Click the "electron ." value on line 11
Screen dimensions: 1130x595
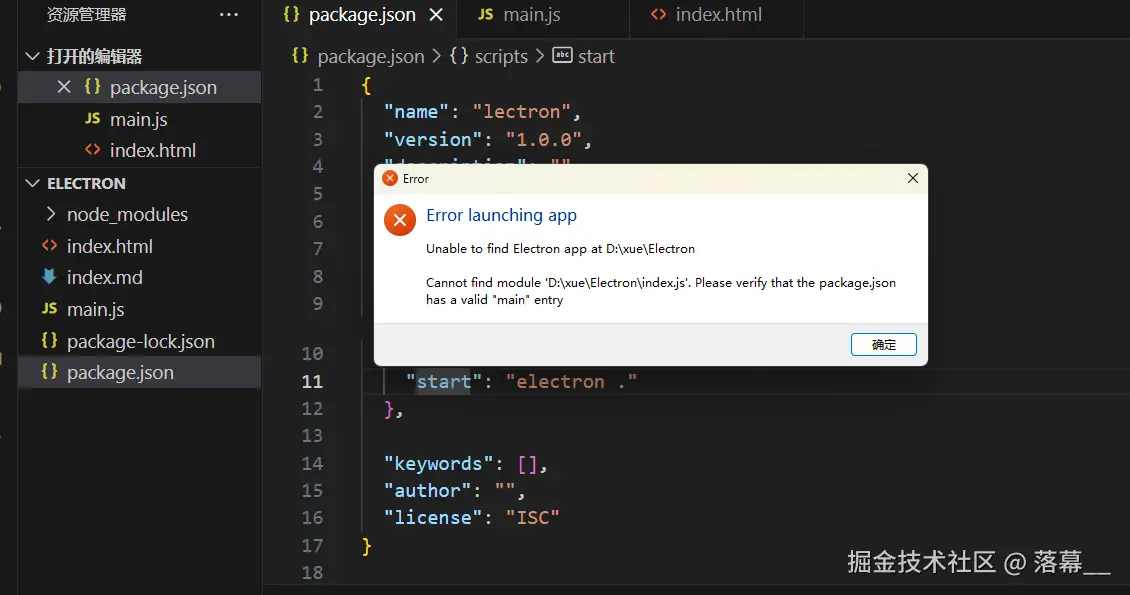pos(571,382)
